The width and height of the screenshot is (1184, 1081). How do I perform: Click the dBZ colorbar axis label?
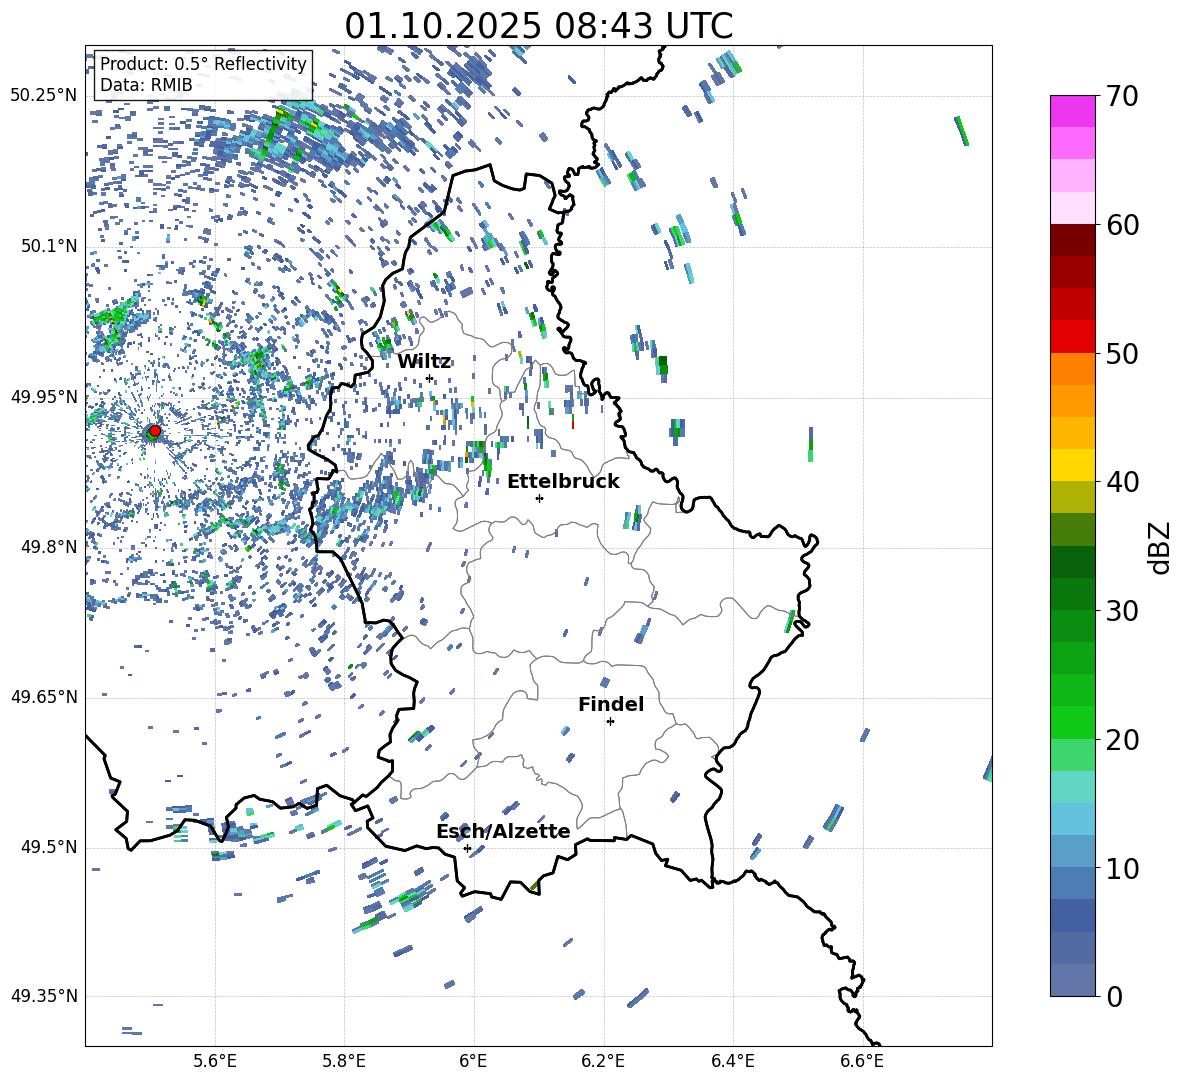pos(1161,547)
